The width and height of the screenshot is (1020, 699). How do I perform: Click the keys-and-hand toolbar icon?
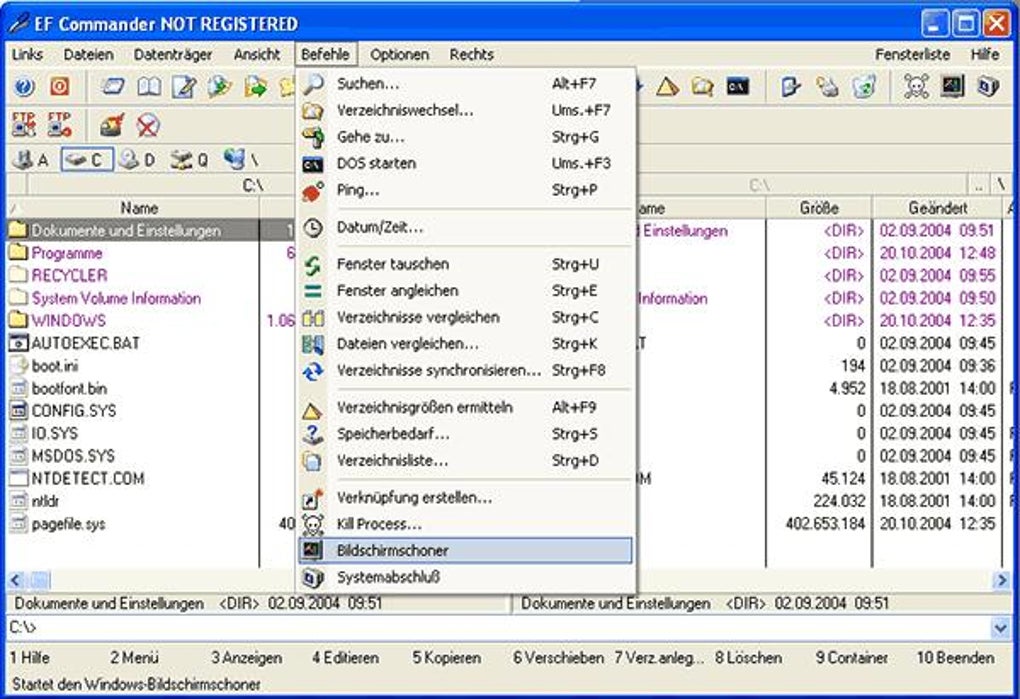[827, 86]
